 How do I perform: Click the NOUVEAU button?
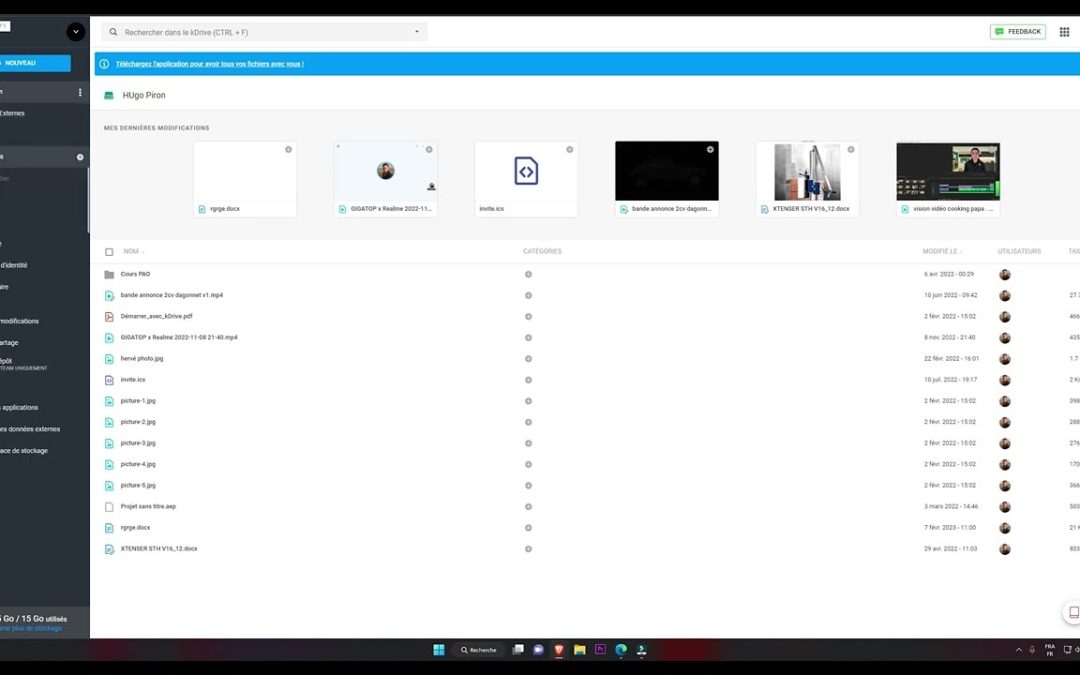click(34, 63)
